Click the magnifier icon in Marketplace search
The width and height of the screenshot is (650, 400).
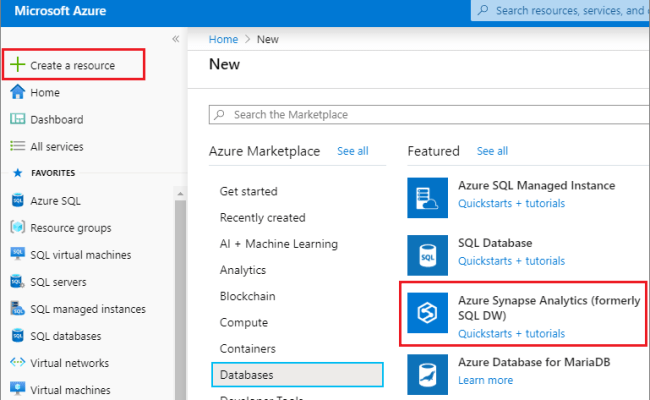[x=220, y=114]
